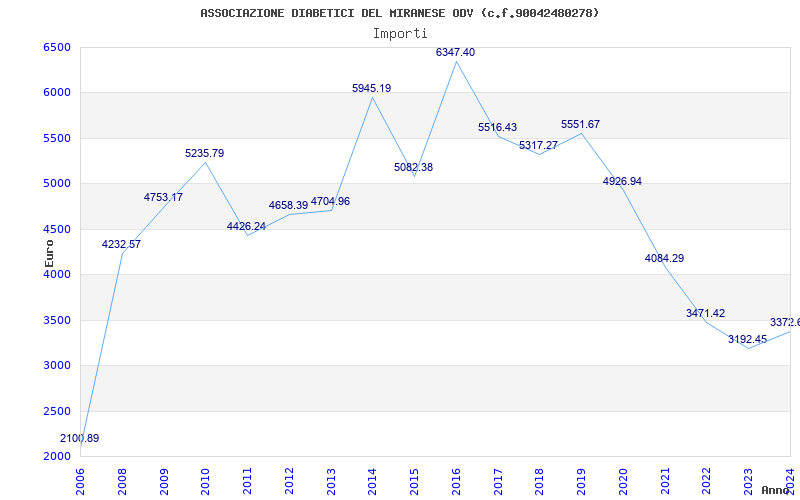Select the 4926.94 data label
This screenshot has width=800, height=500.
622,181
